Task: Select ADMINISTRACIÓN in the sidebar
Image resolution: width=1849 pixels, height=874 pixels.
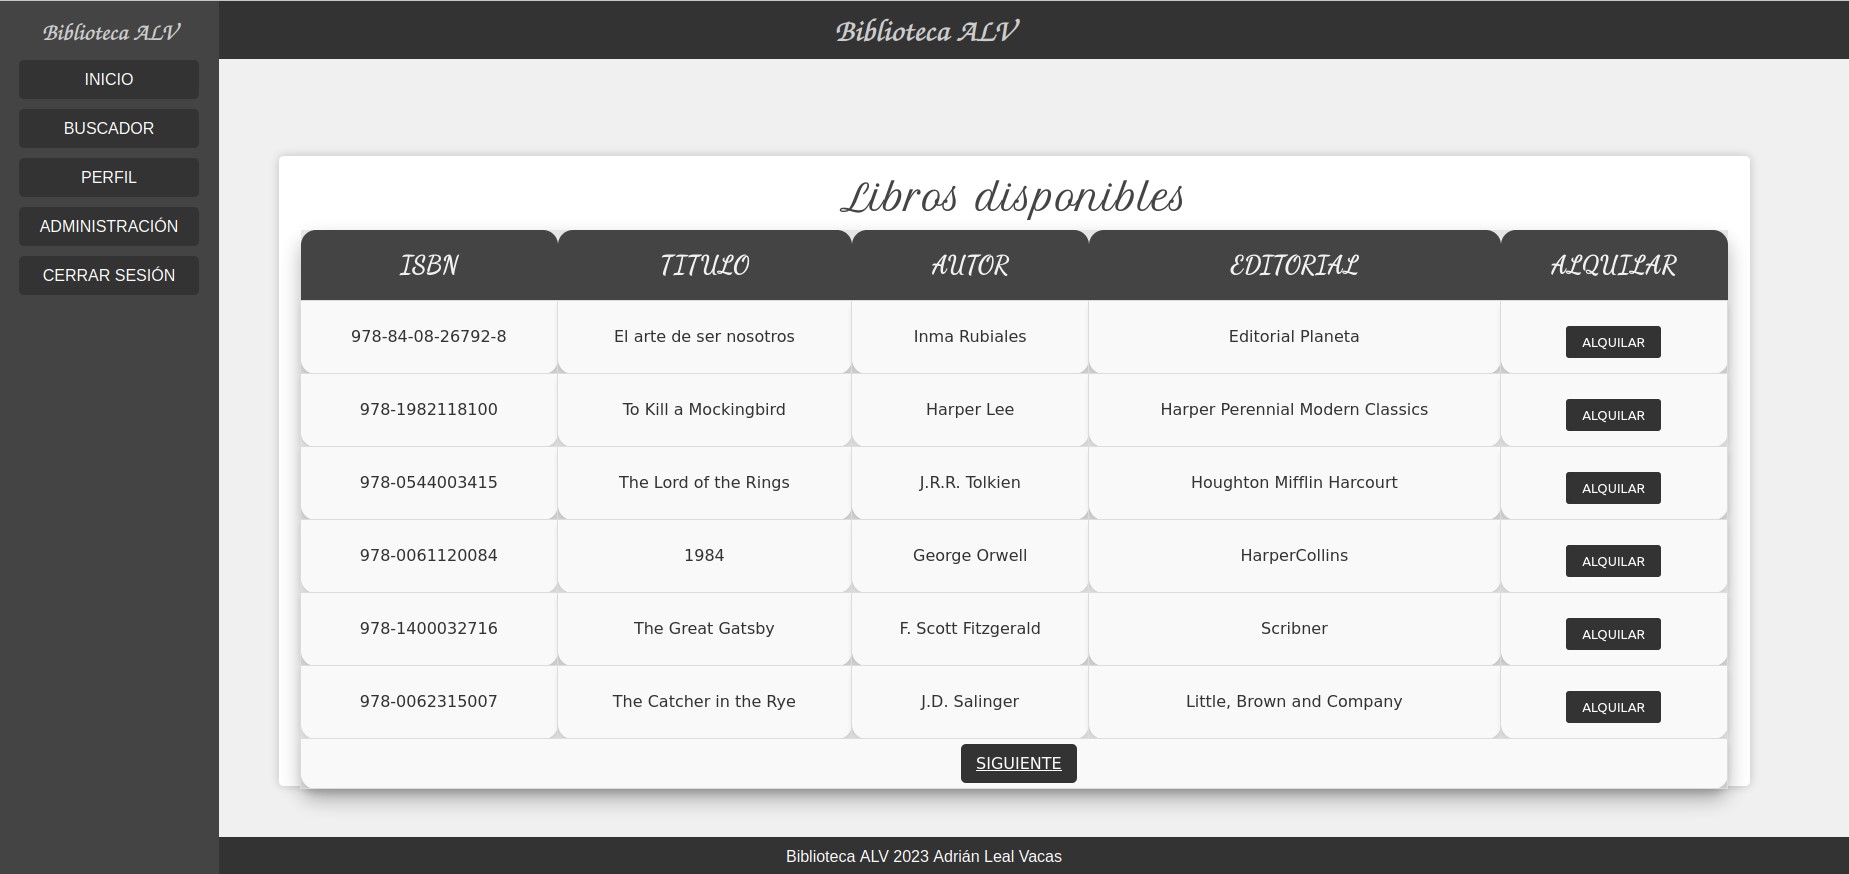Action: pos(109,226)
